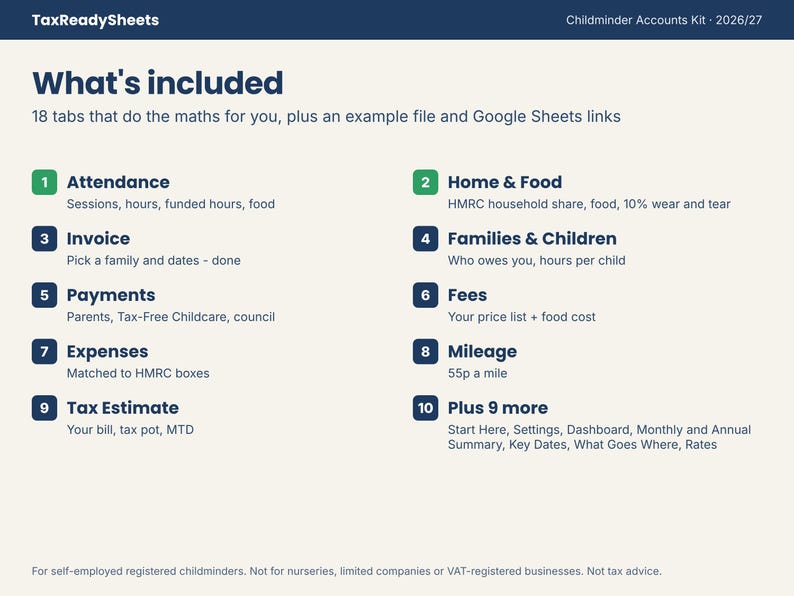
Task: Select the Tax Estimate heading
Action: click(123, 408)
